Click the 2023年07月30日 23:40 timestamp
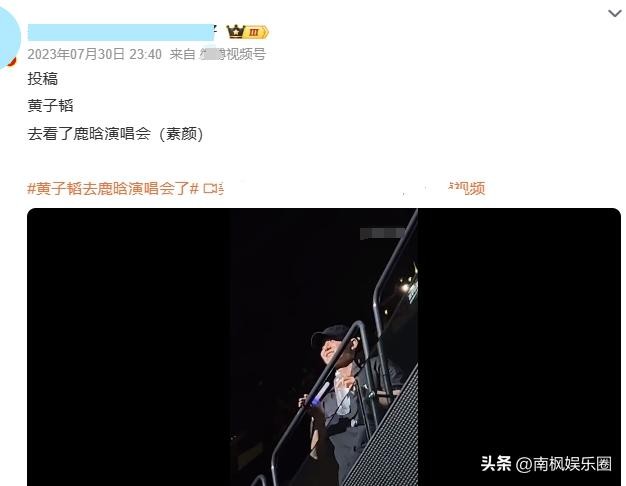Image resolution: width=626 pixels, height=486 pixels. (x=95, y=54)
